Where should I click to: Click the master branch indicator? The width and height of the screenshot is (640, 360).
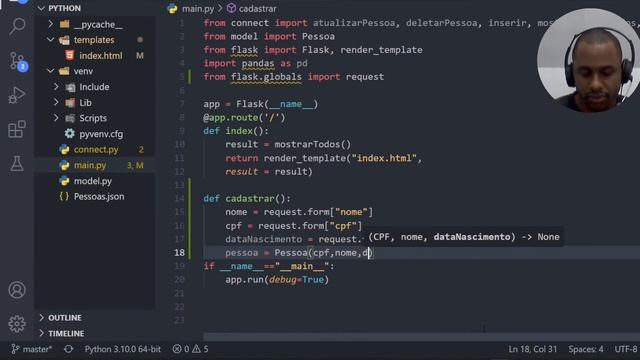tap(31, 349)
